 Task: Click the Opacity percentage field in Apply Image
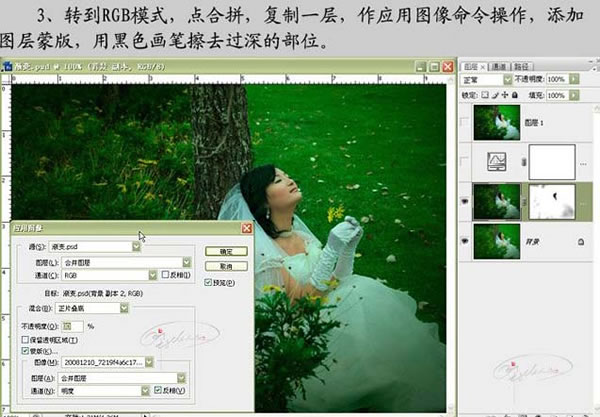pos(72,326)
